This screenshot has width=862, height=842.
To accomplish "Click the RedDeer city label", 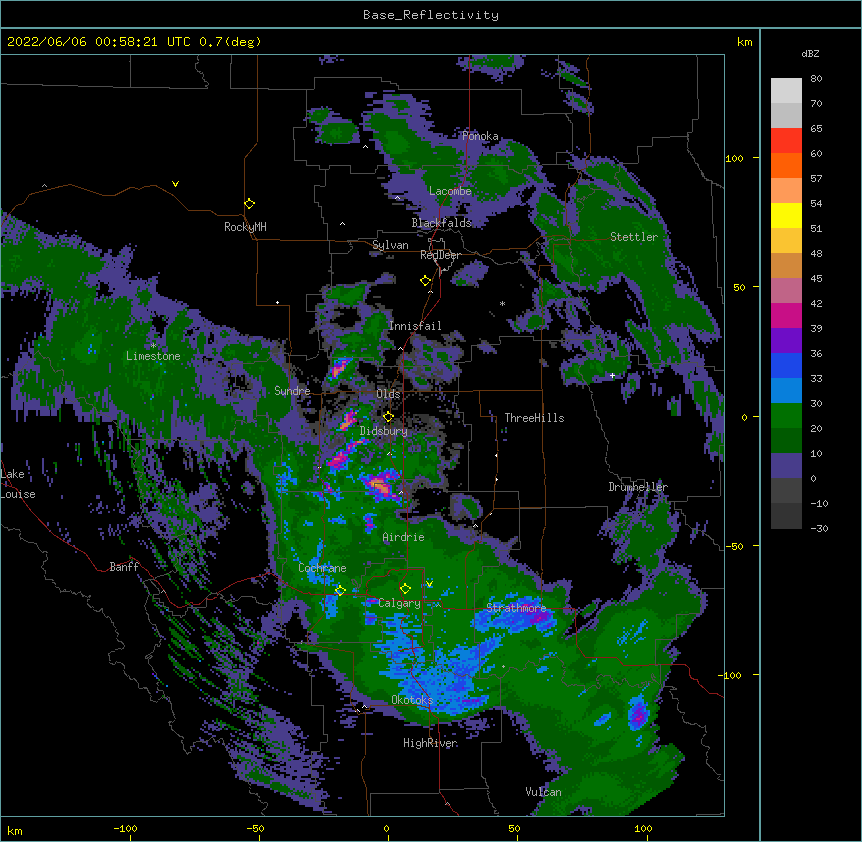I will 440,255.
